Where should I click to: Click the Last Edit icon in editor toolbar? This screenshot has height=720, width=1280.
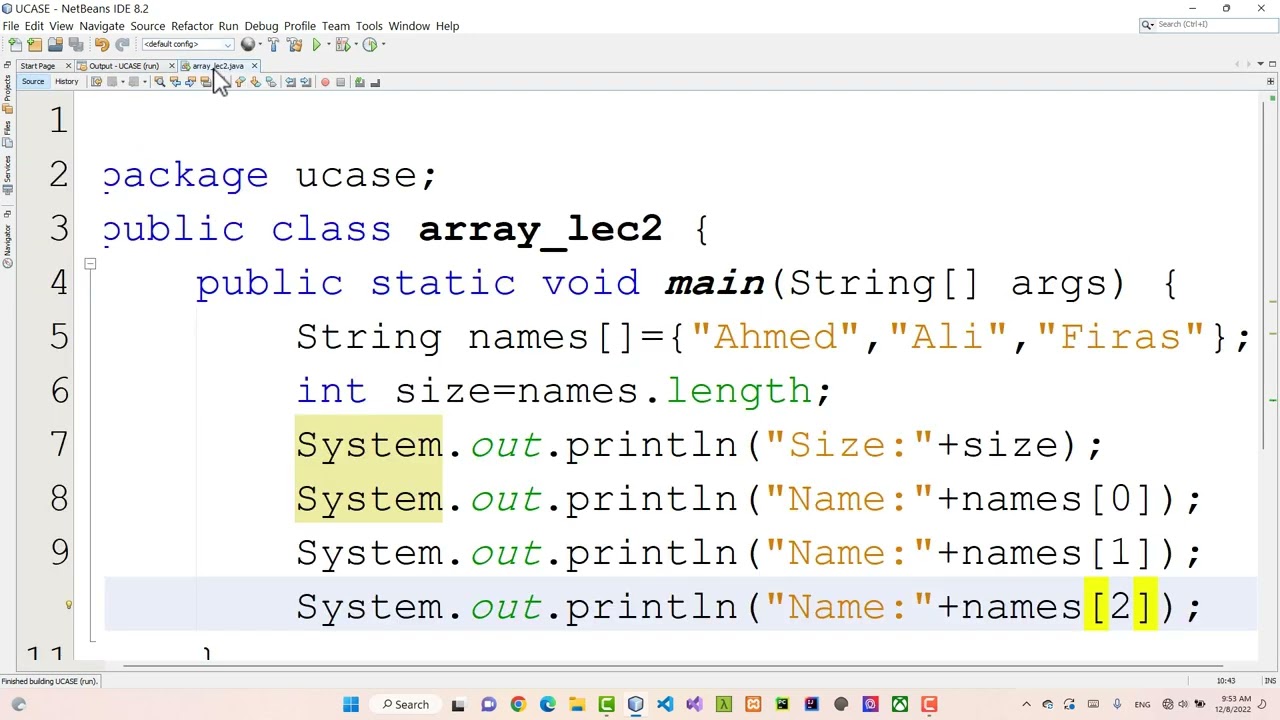click(96, 82)
